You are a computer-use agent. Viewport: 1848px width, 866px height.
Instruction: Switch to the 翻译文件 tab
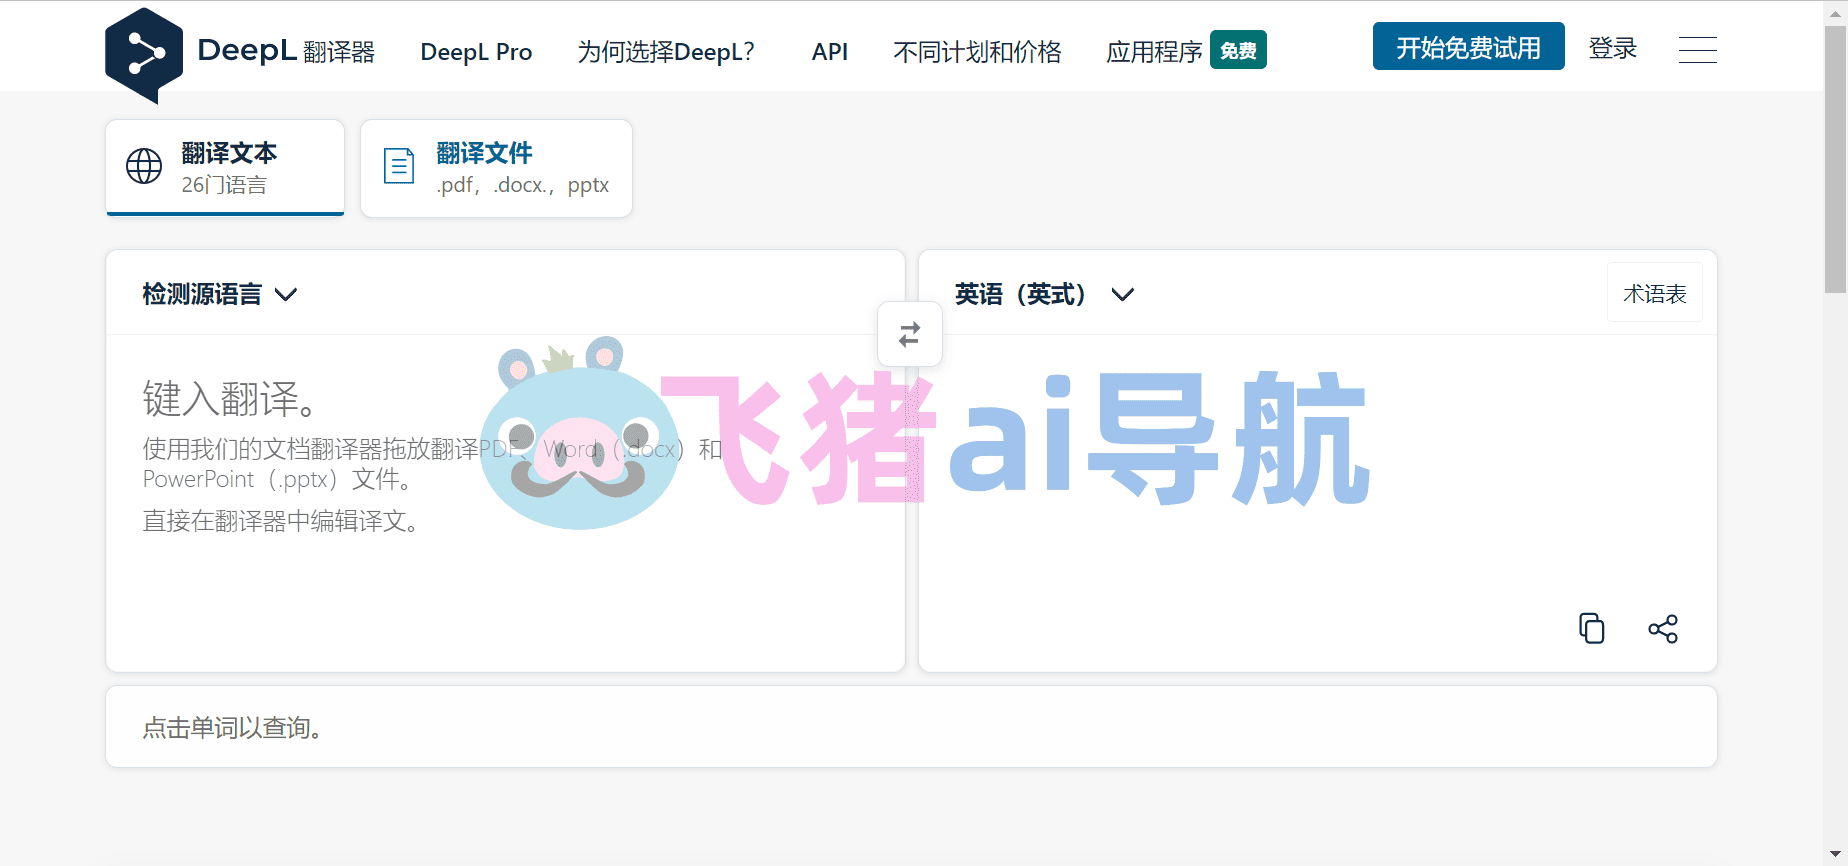[496, 168]
